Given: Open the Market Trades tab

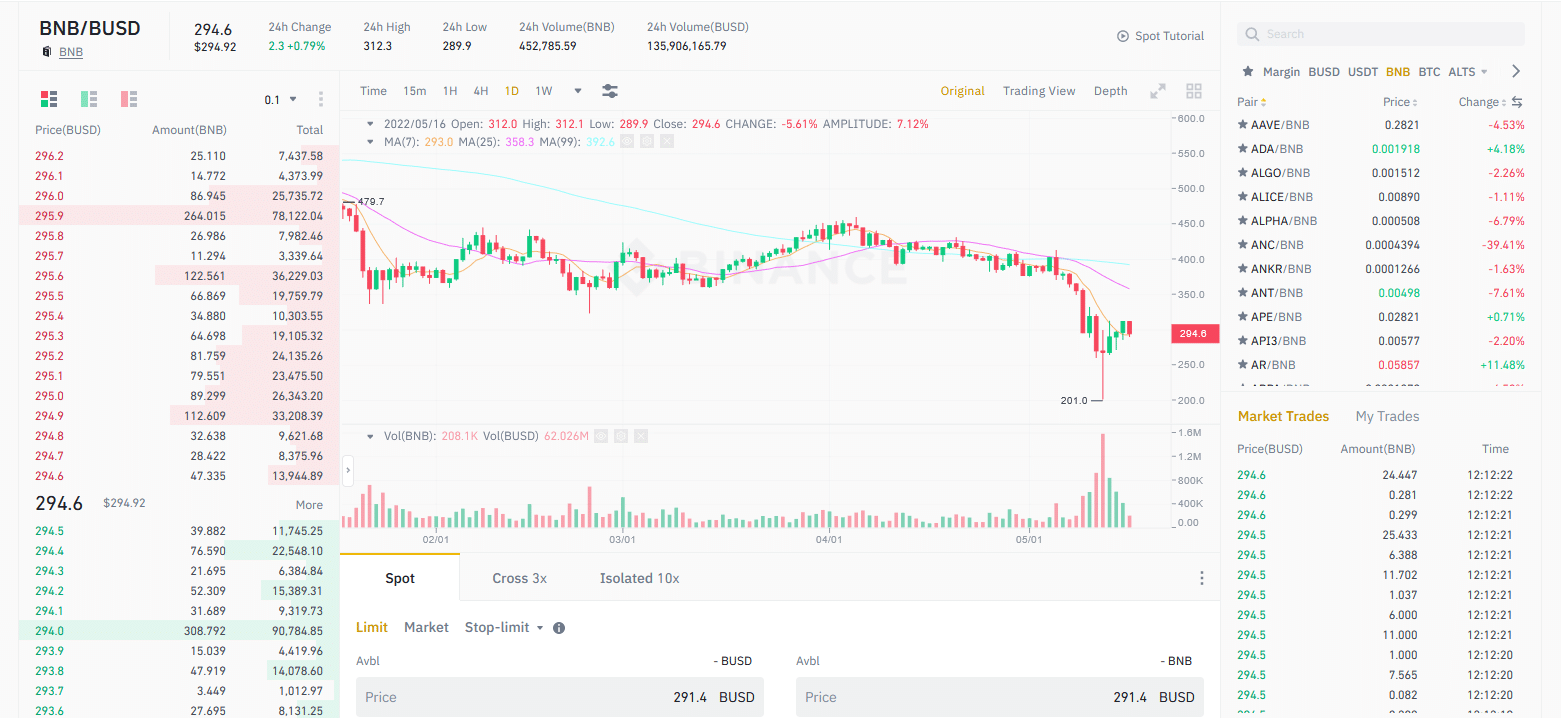Looking at the screenshot, I should click(1284, 416).
